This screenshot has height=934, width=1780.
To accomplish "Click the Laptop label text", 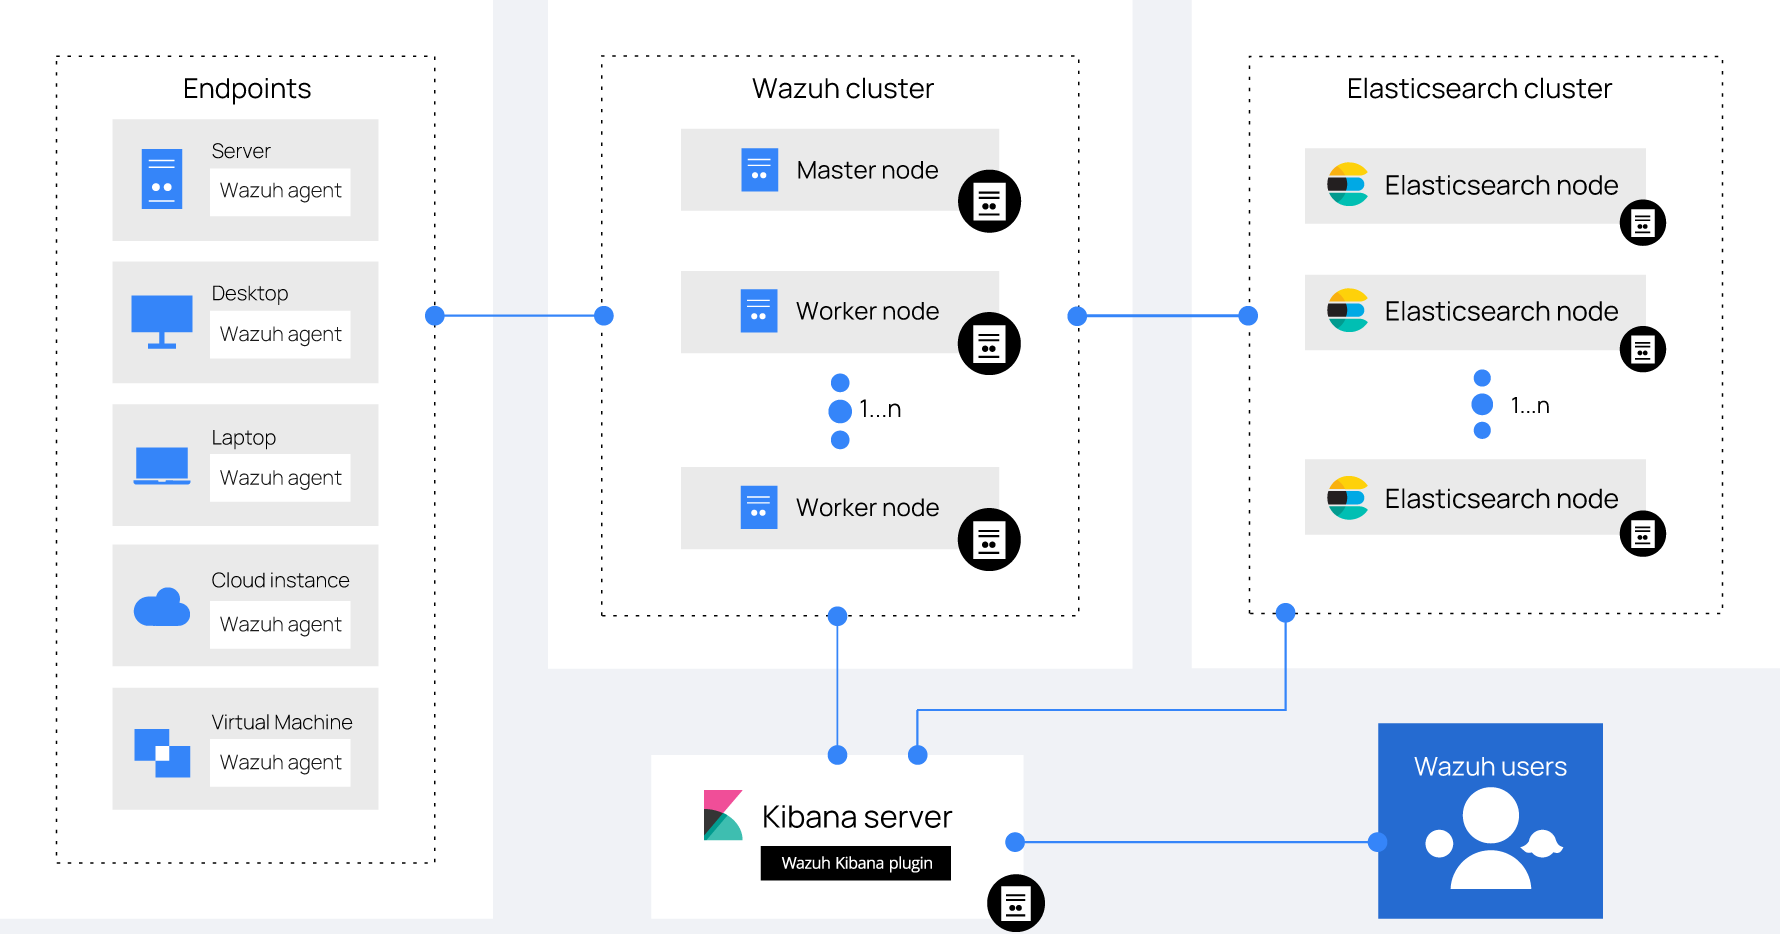I will 244,437.
